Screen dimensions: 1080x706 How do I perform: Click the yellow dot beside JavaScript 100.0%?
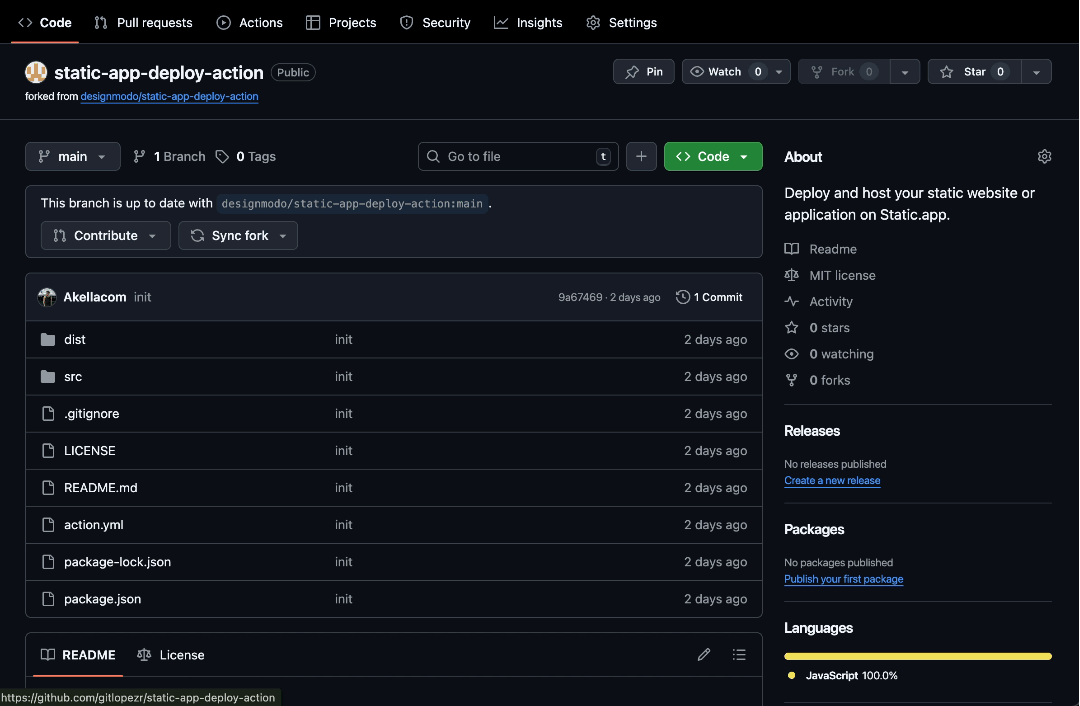791,676
